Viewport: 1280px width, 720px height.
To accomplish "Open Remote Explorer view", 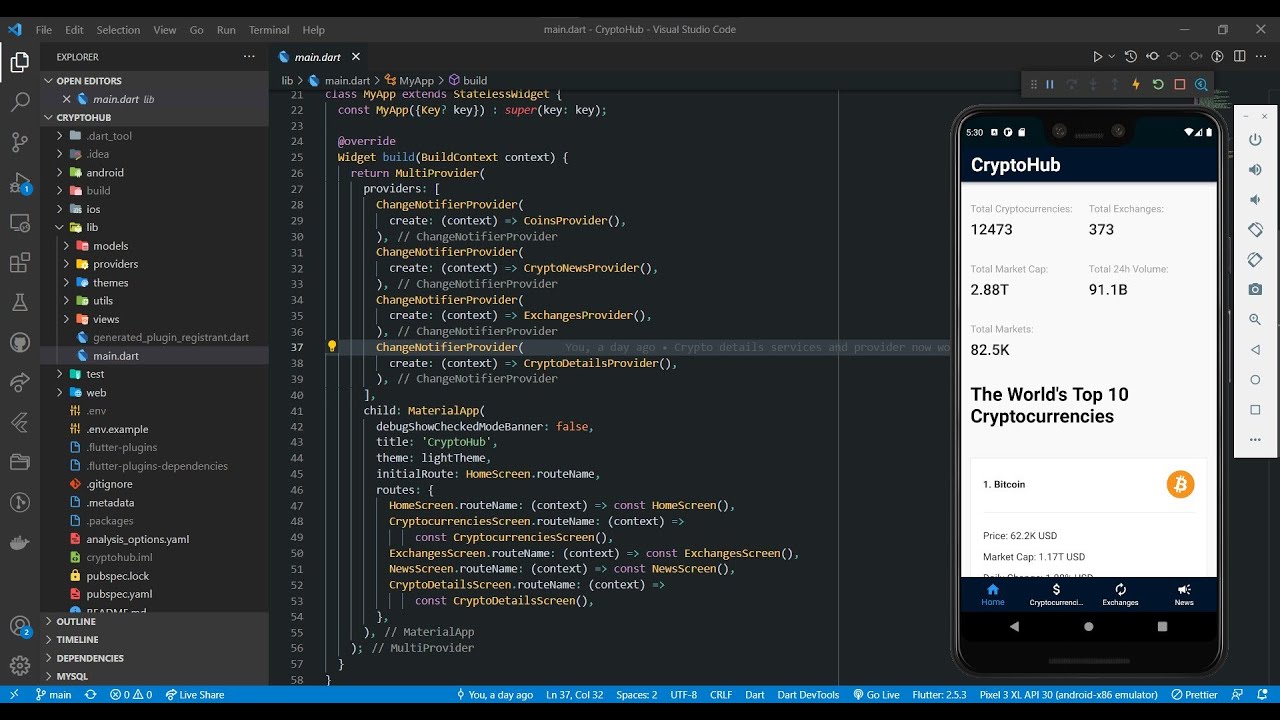I will tap(20, 223).
